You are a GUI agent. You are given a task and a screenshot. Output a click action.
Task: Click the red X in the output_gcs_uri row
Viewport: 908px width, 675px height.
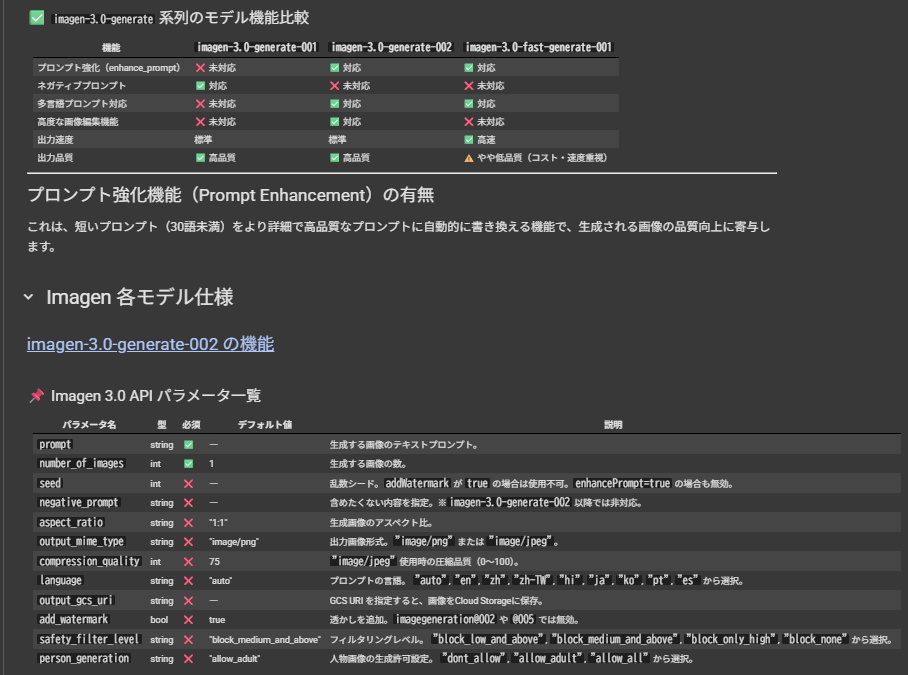point(189,601)
